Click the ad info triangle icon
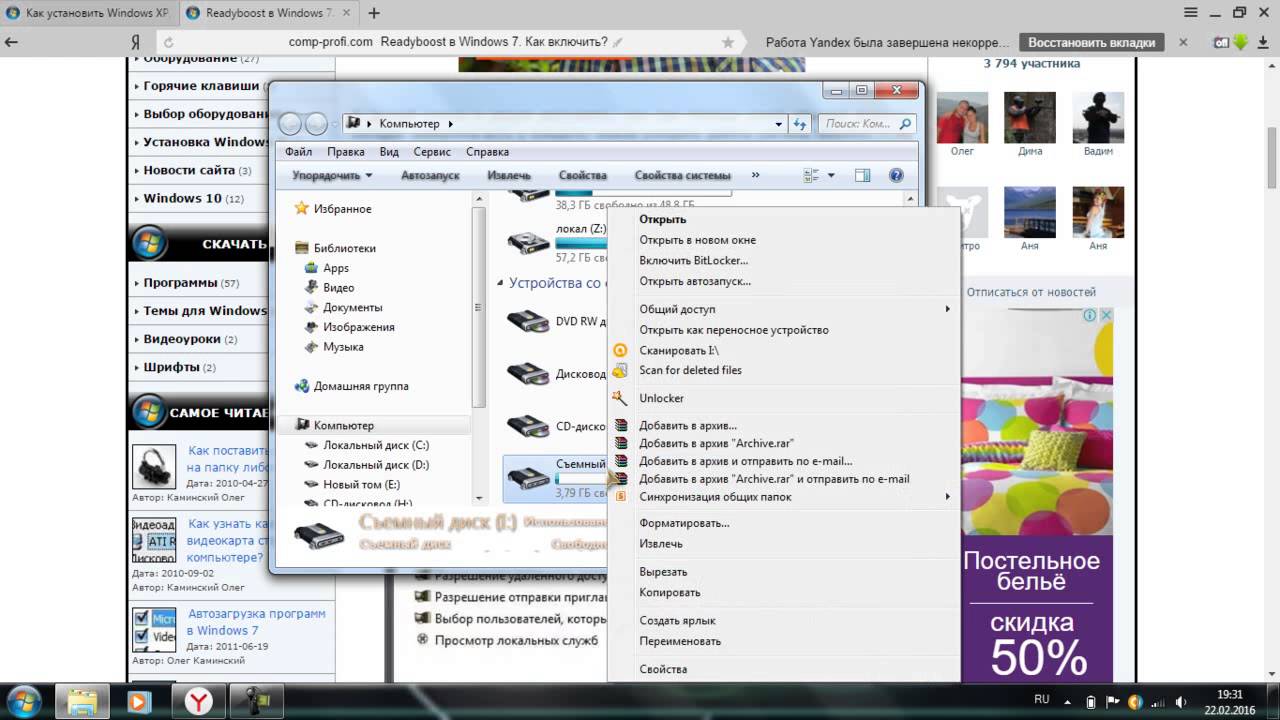 click(x=1090, y=315)
